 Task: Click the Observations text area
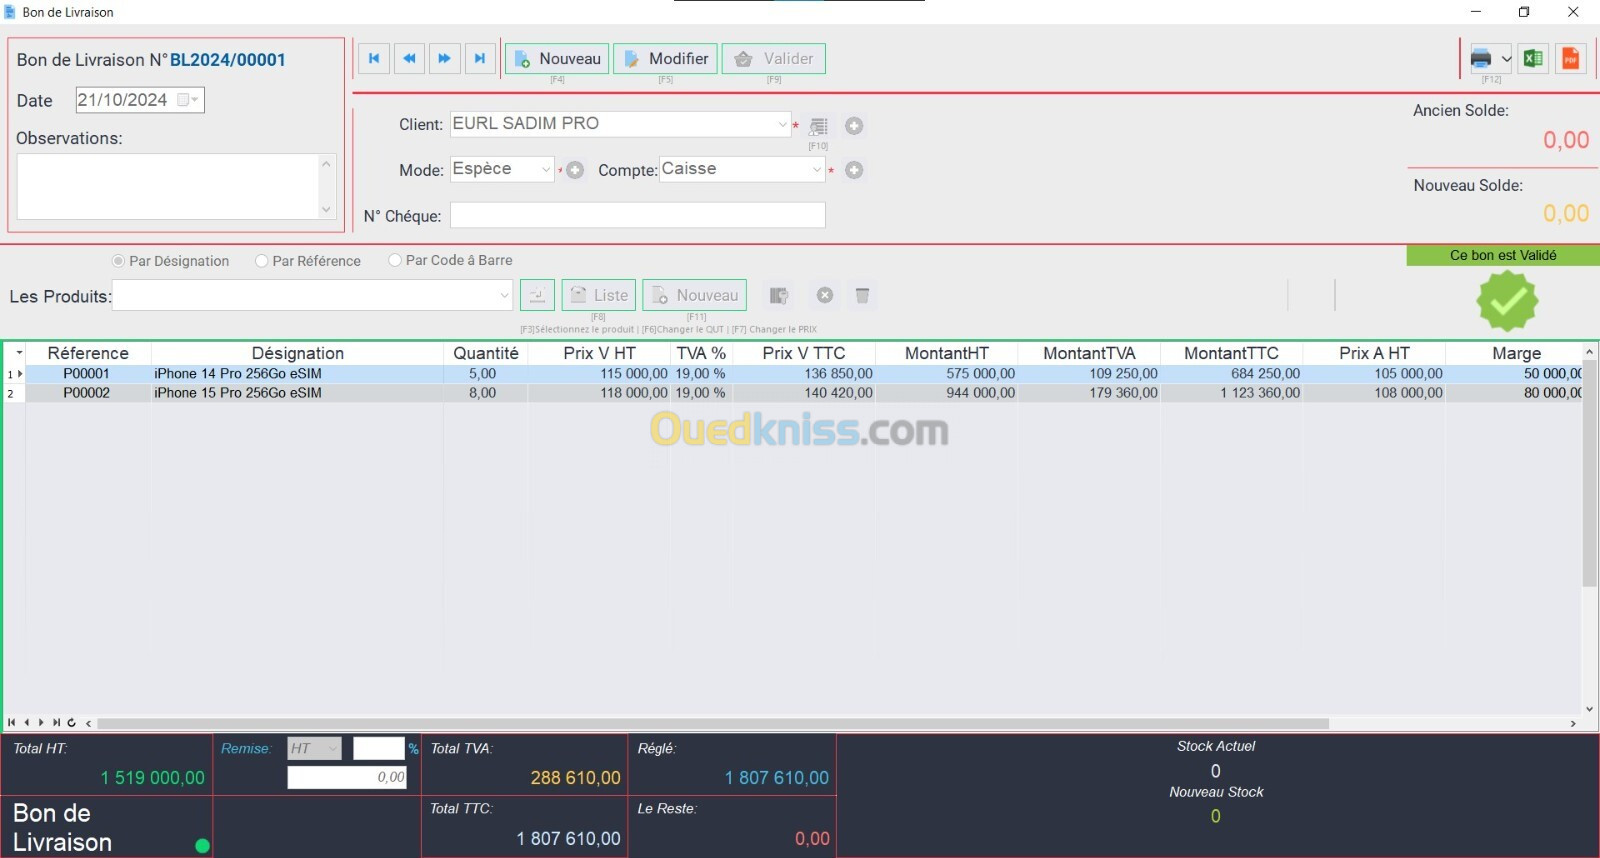(x=168, y=186)
